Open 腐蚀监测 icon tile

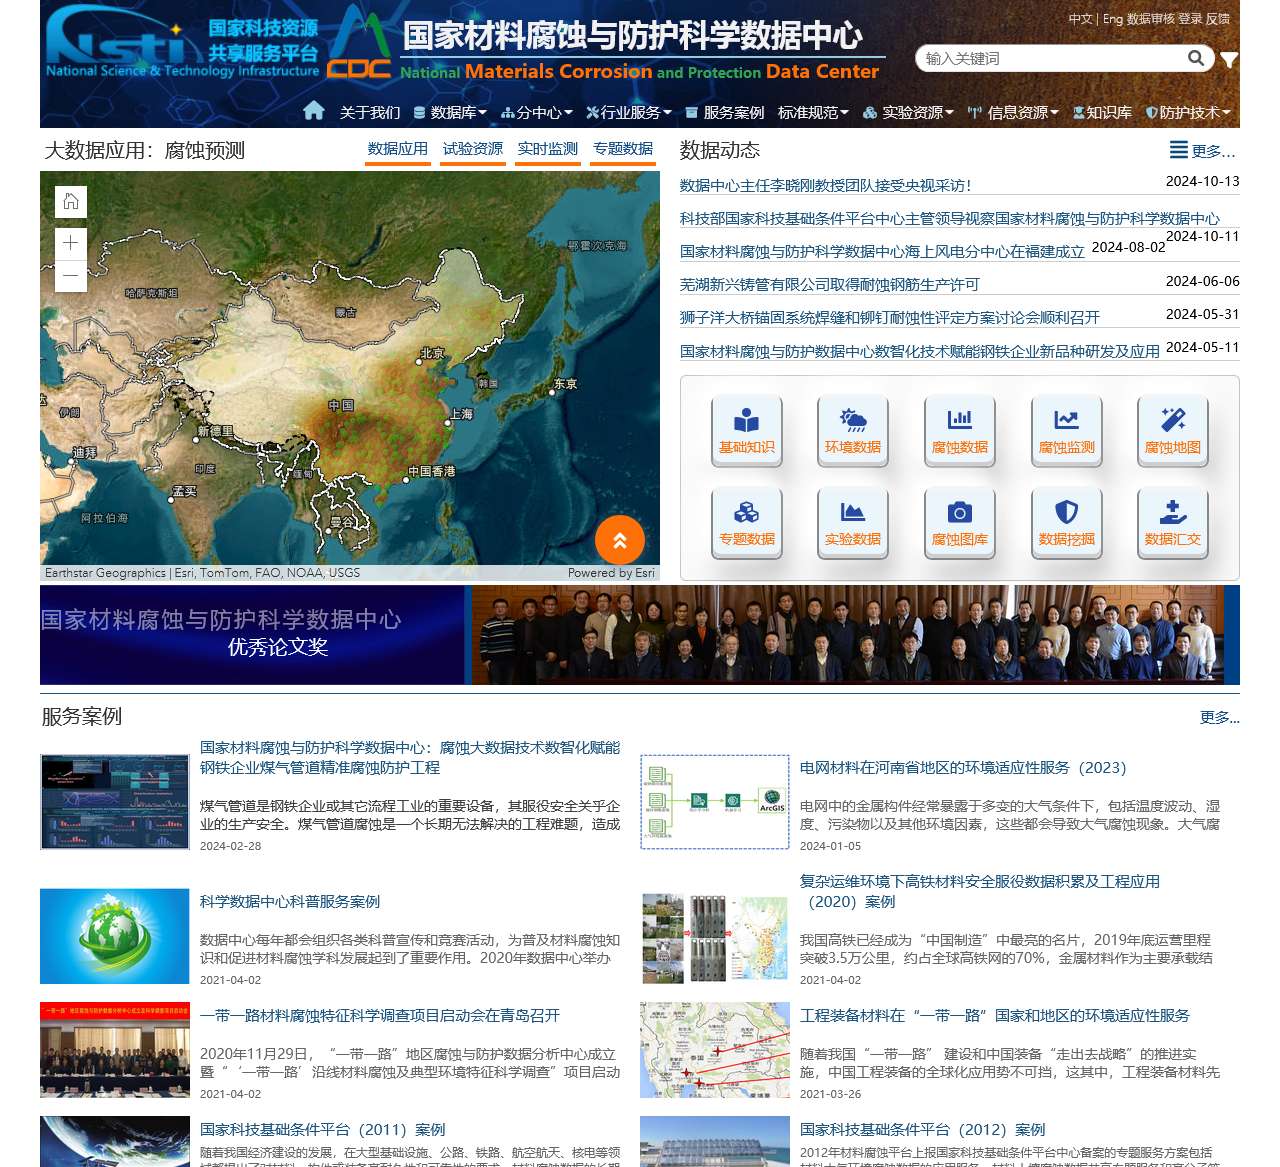[x=1067, y=430]
